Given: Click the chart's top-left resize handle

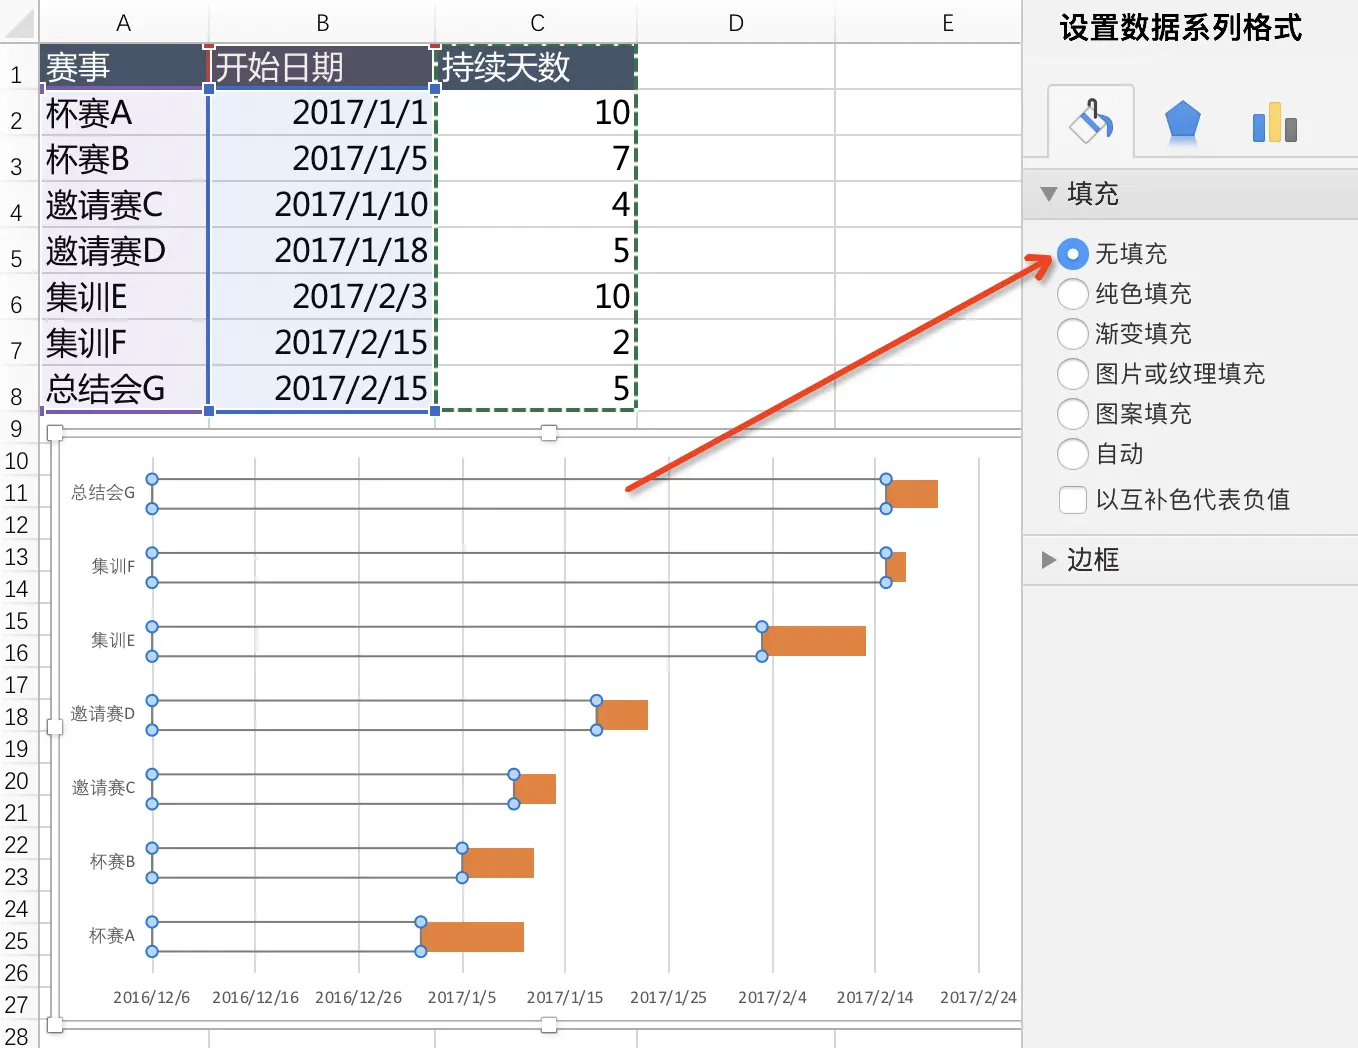Looking at the screenshot, I should tap(55, 433).
